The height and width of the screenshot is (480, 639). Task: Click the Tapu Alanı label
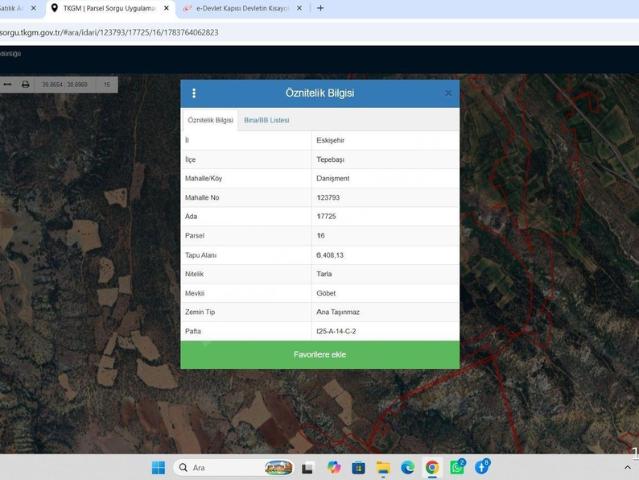click(201, 255)
